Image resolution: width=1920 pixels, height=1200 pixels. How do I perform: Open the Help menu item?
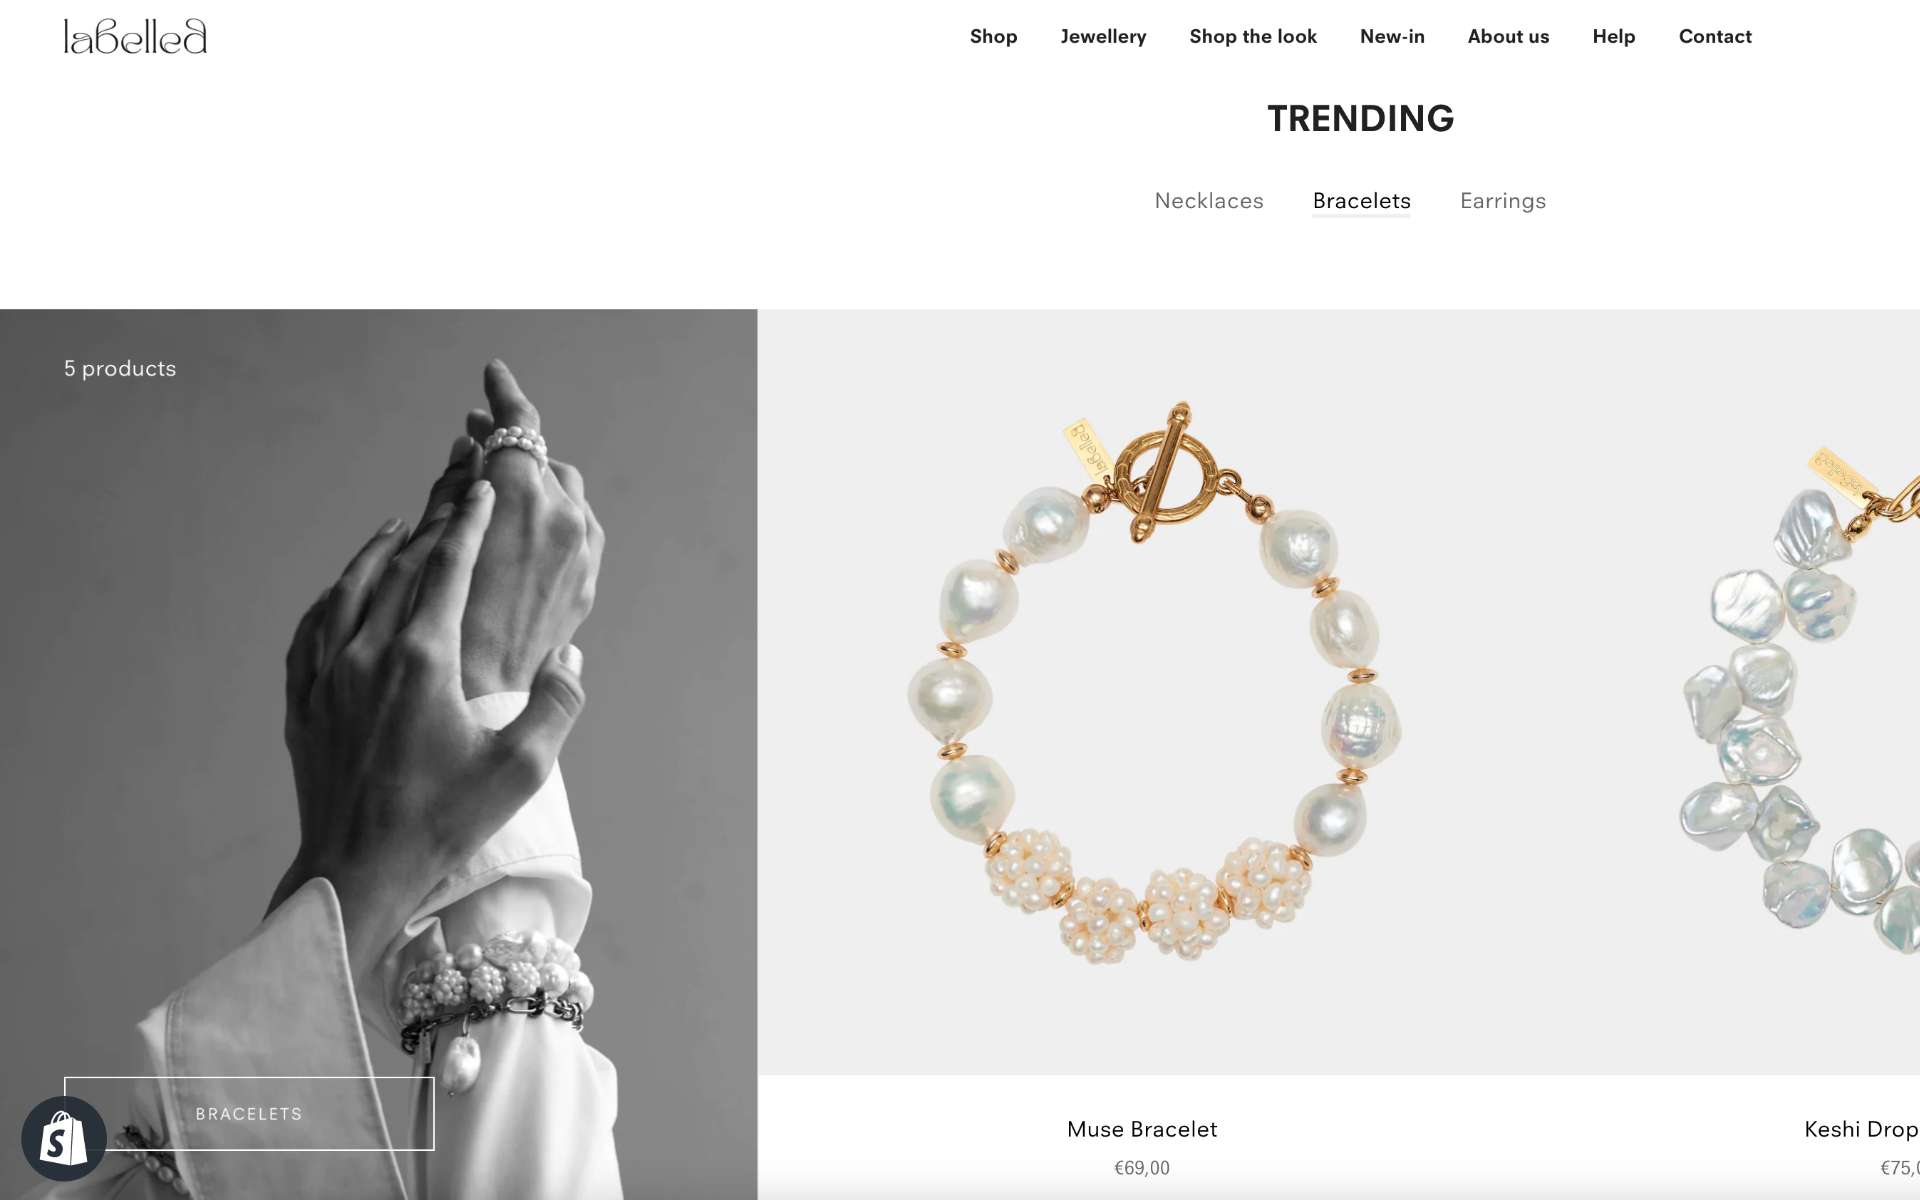click(x=1613, y=36)
